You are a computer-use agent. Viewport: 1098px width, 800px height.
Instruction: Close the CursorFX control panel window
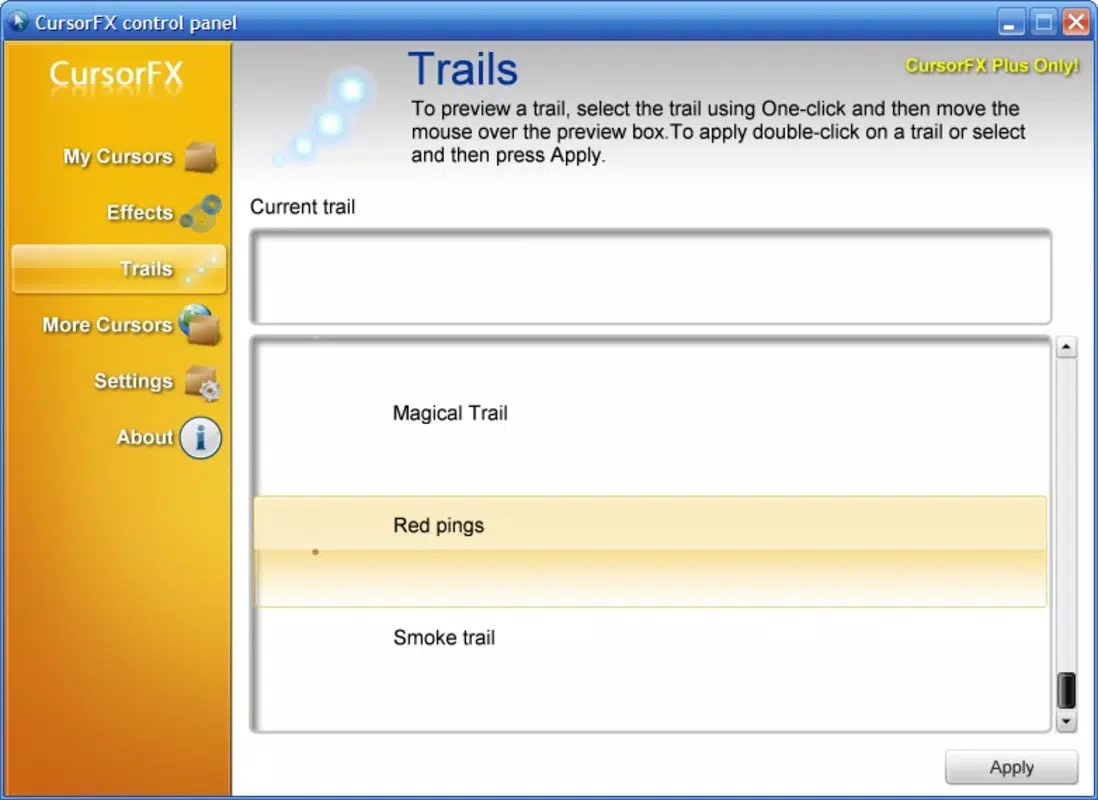pyautogui.click(x=1076, y=22)
